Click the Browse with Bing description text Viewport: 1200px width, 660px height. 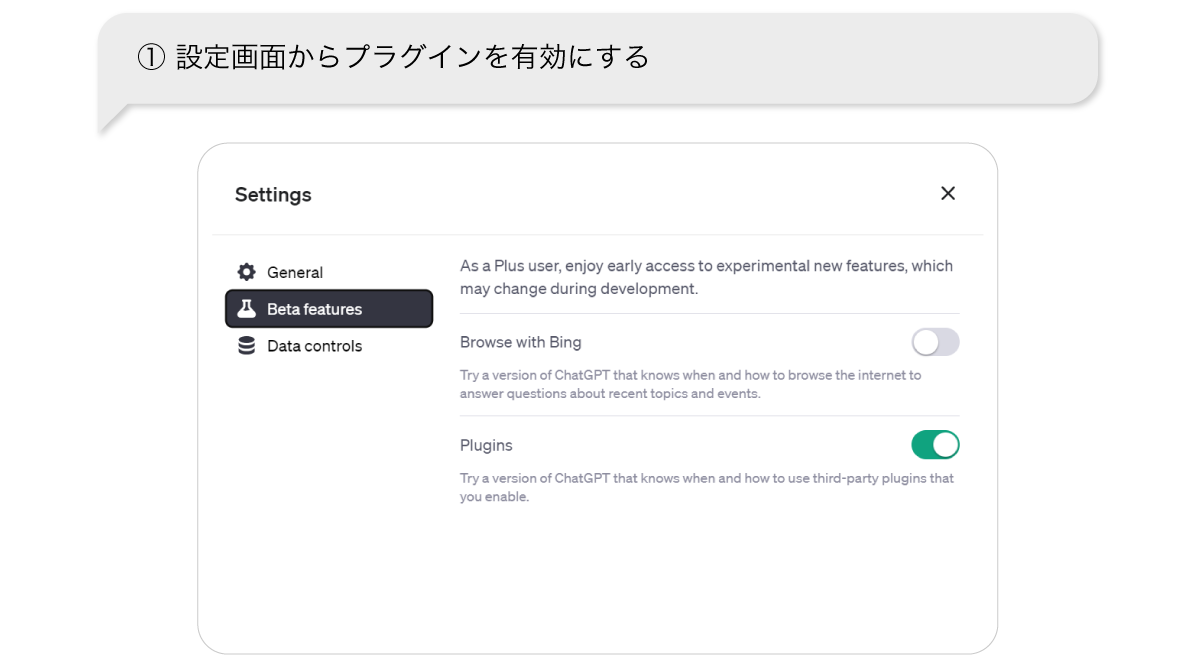point(690,384)
